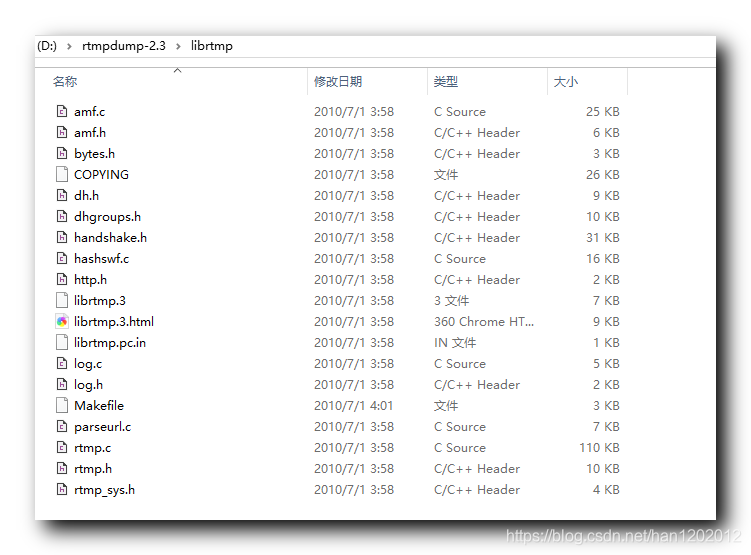Click librtmp in the address breadcrumb

(212, 46)
